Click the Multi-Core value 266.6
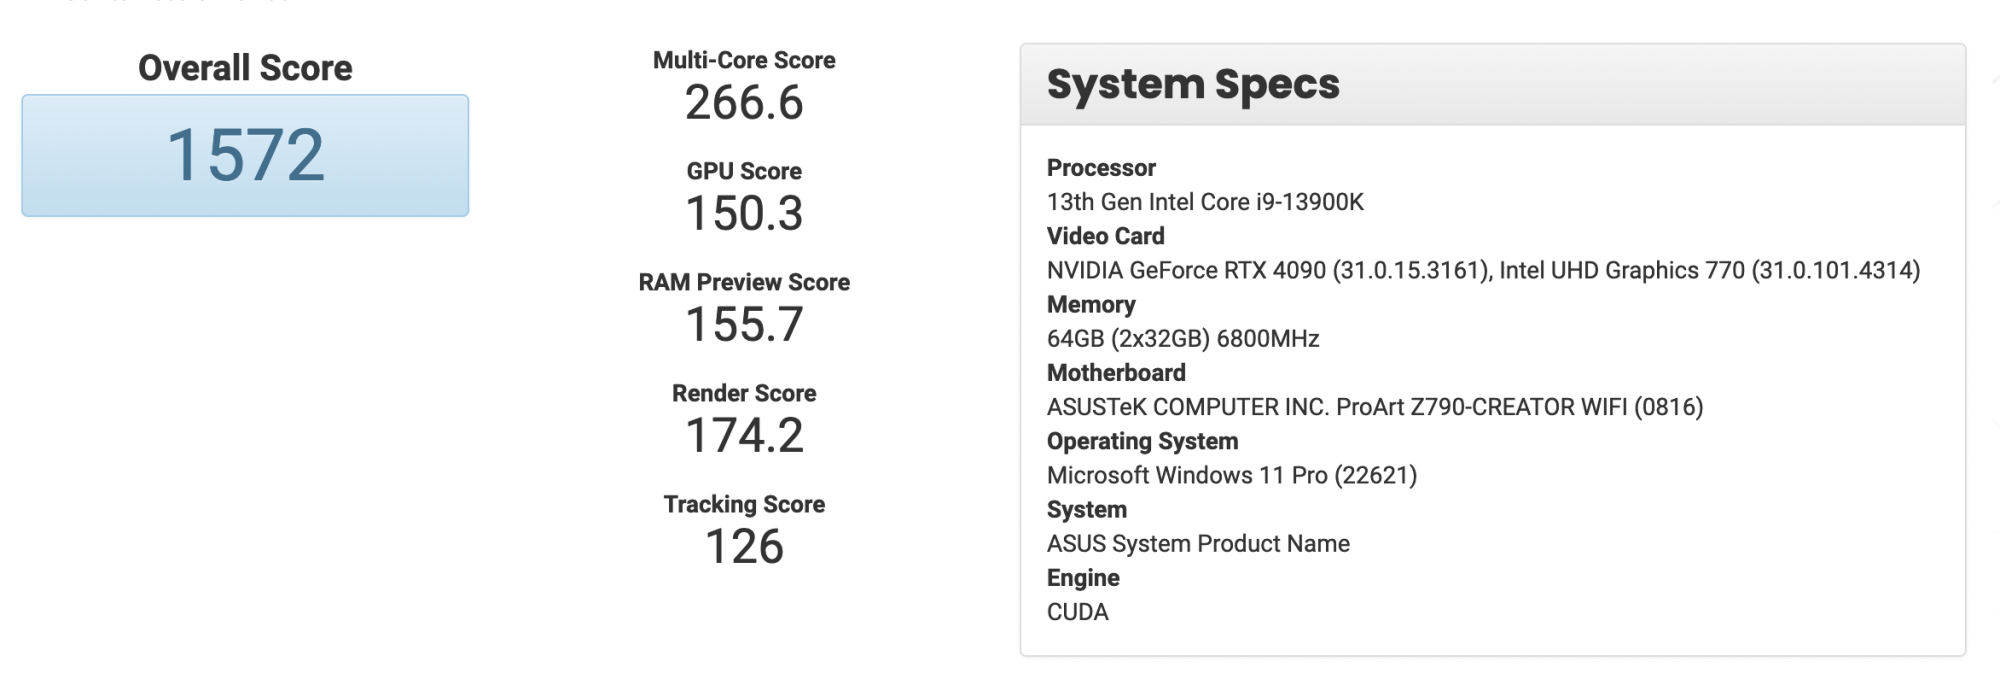 click(x=744, y=103)
